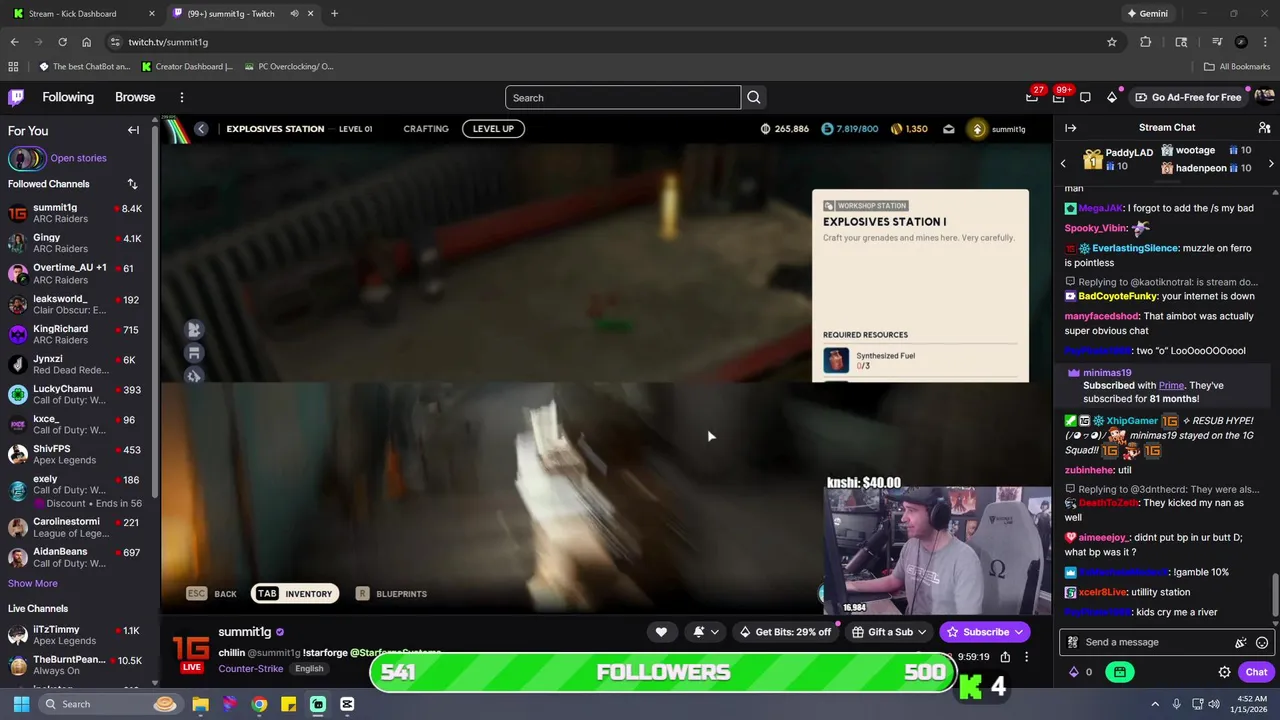Open the Twitch more-options menu next to Browse
Image resolution: width=1280 pixels, height=720 pixels.
182,97
